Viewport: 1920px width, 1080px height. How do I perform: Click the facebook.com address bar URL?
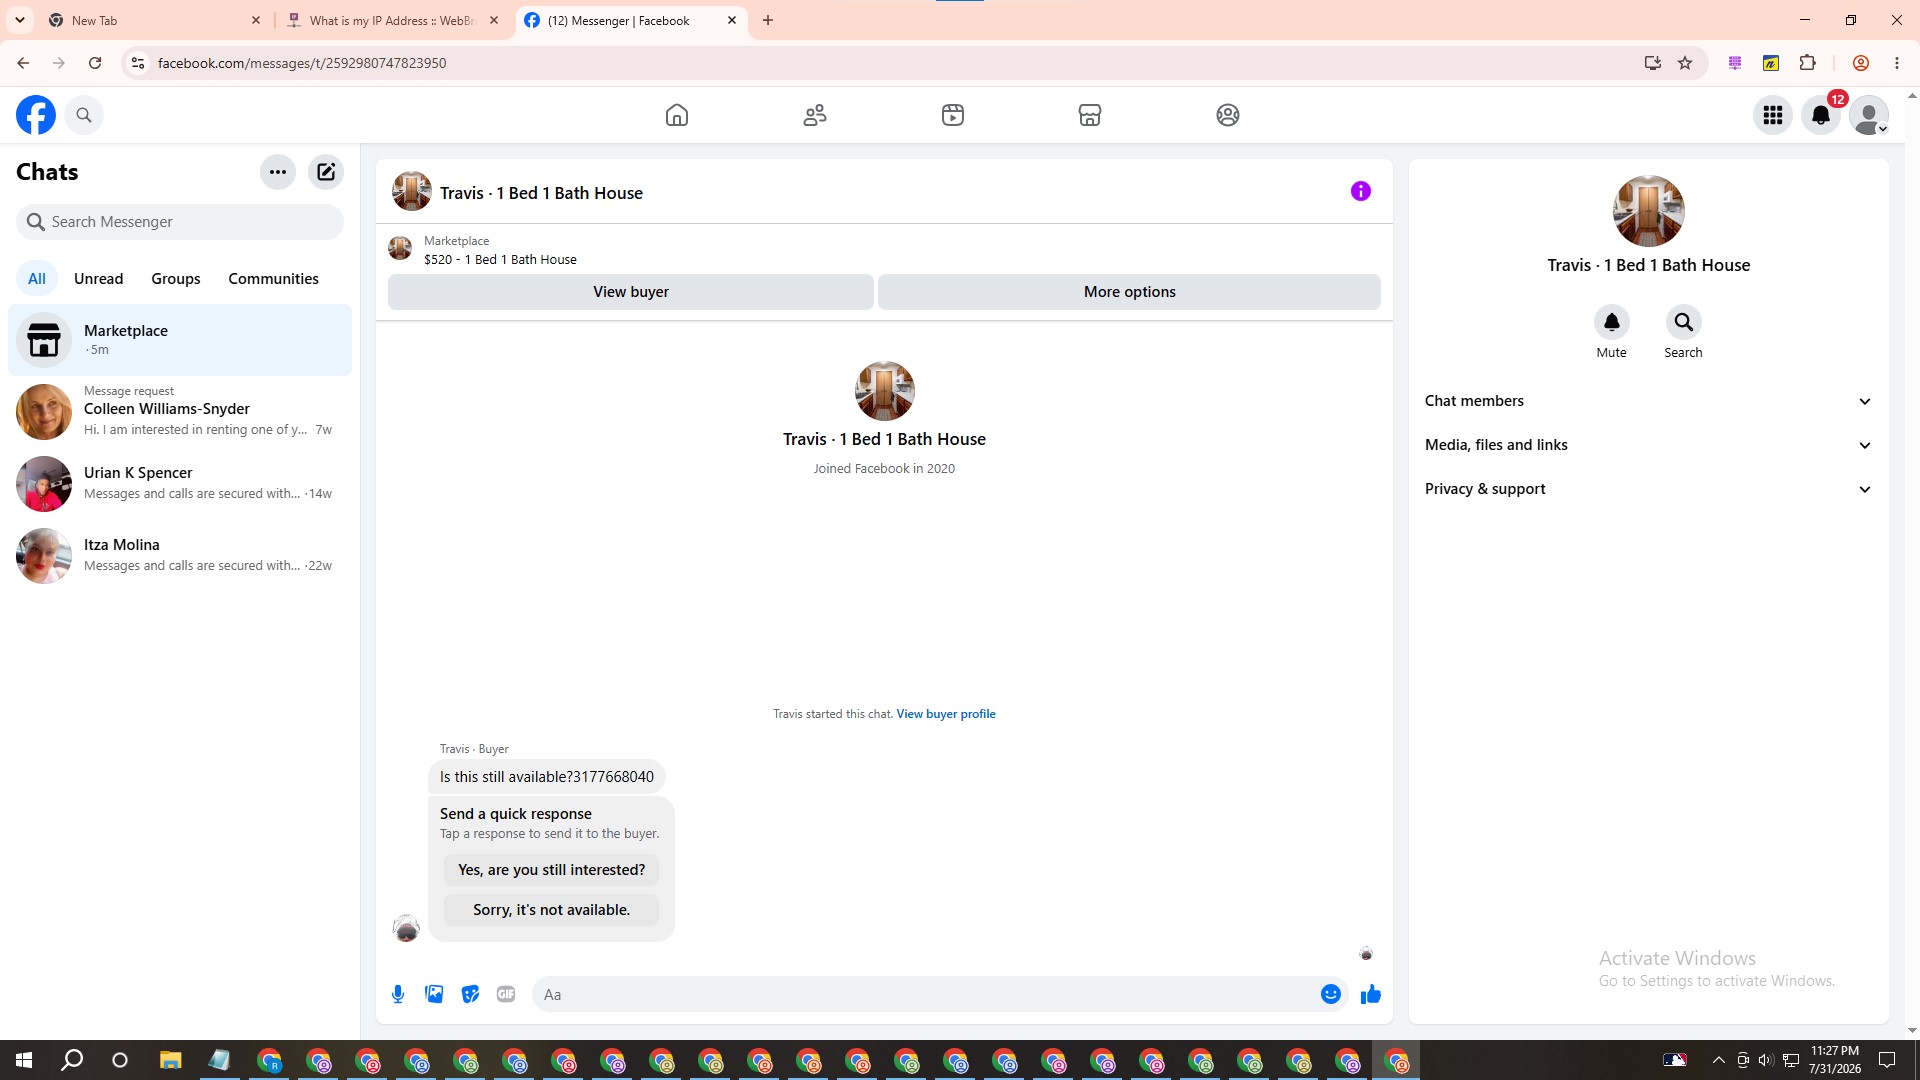click(x=302, y=63)
